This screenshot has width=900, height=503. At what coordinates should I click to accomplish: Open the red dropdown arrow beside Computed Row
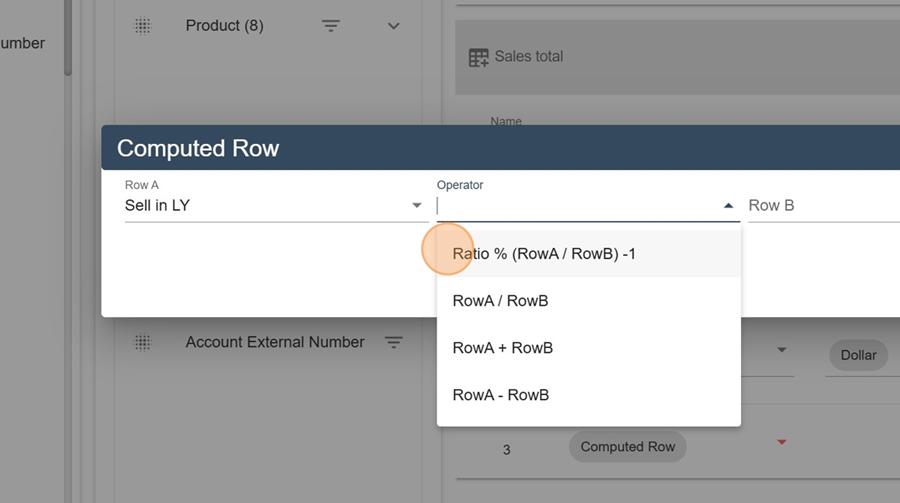781,442
